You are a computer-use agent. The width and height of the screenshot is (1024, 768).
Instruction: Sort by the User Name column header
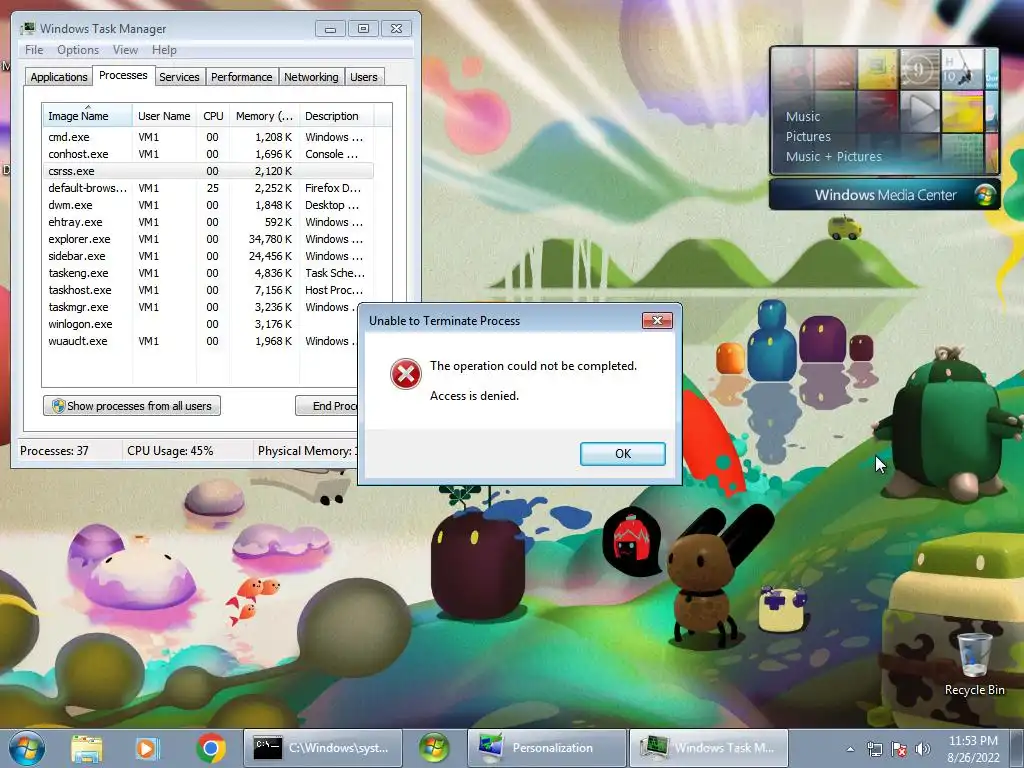click(x=164, y=116)
